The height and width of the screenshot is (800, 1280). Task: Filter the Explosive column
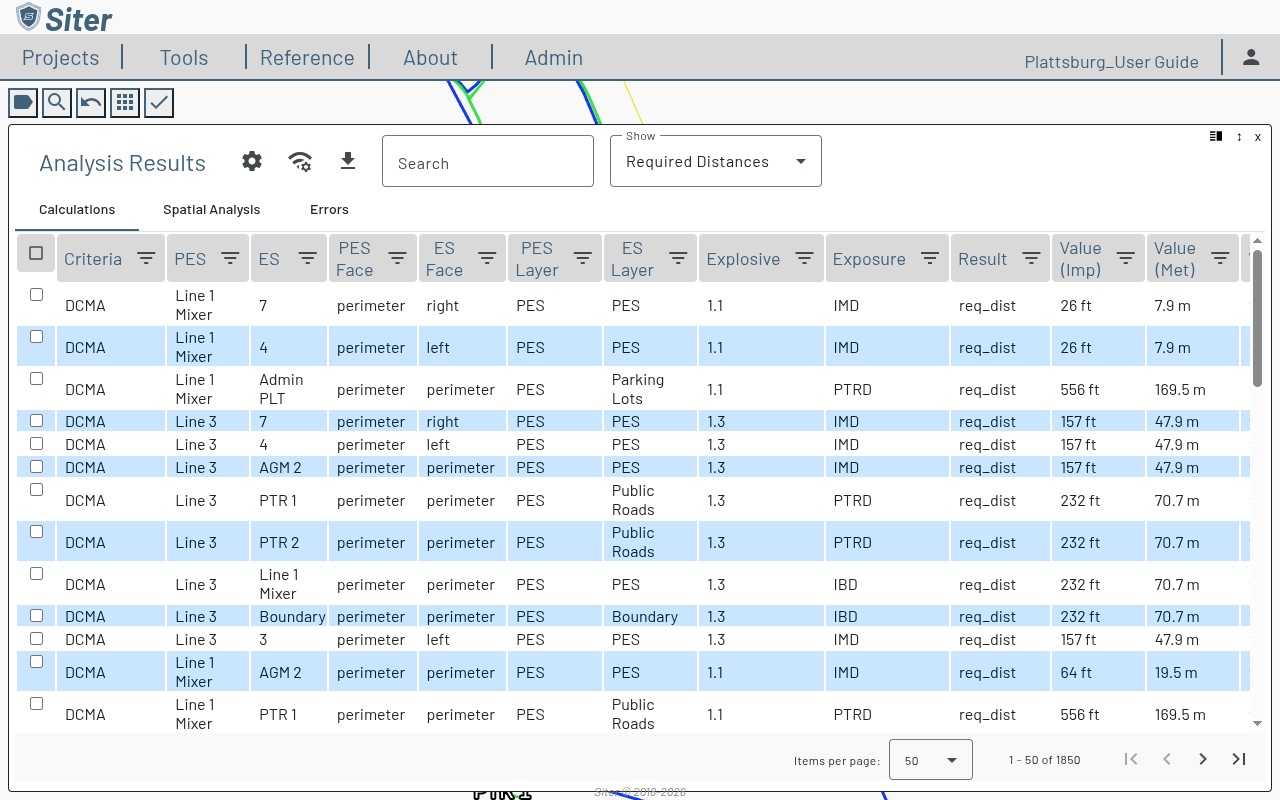[x=804, y=258]
